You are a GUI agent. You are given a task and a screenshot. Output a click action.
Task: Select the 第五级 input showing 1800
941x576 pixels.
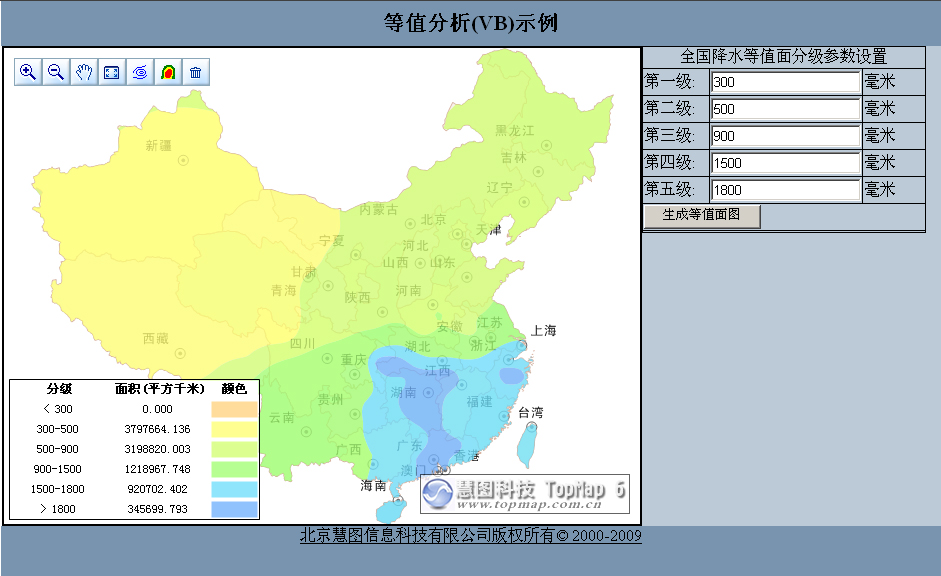(x=784, y=189)
